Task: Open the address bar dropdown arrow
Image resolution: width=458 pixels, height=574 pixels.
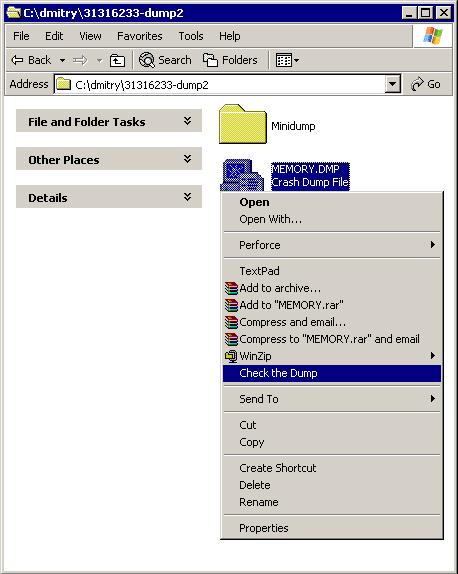Action: pos(392,84)
